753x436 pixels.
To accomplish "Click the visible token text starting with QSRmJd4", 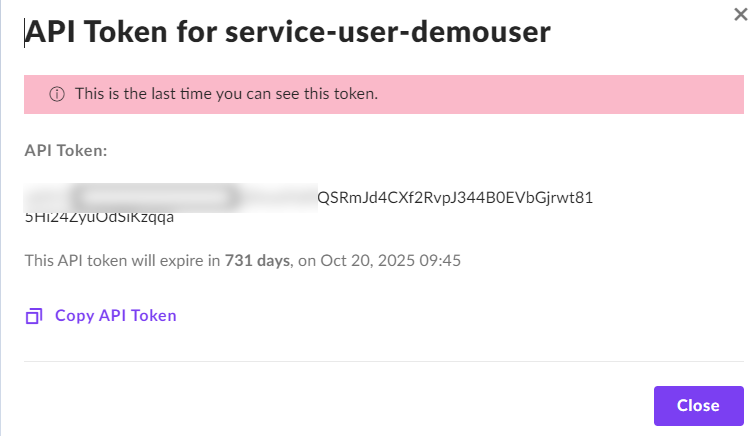I will tap(455, 197).
